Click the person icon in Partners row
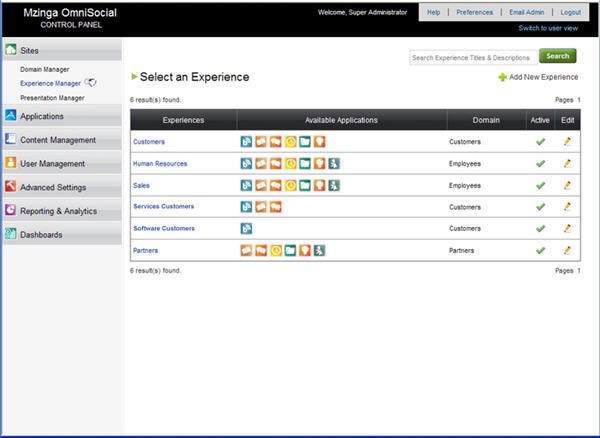 point(320,251)
